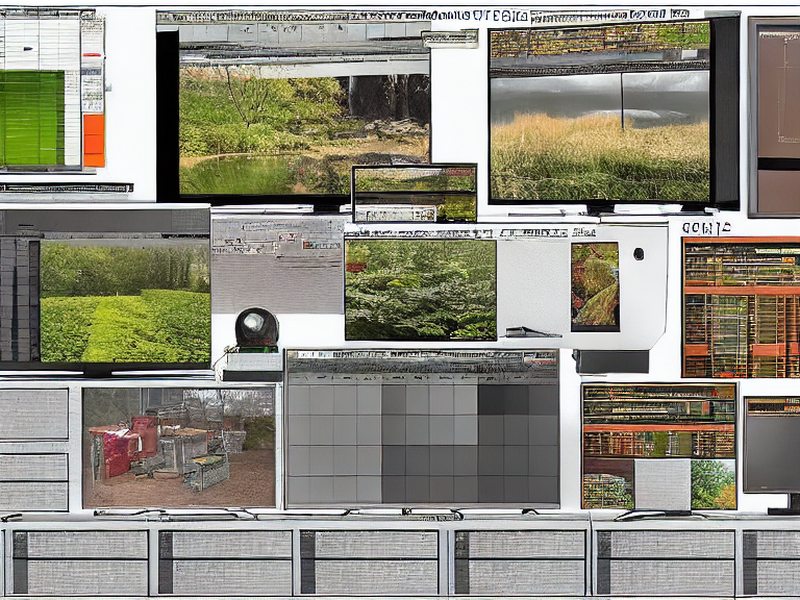This screenshot has width=800, height=600.
Task: Open the green hedge rows field image
Action: (x=125, y=302)
